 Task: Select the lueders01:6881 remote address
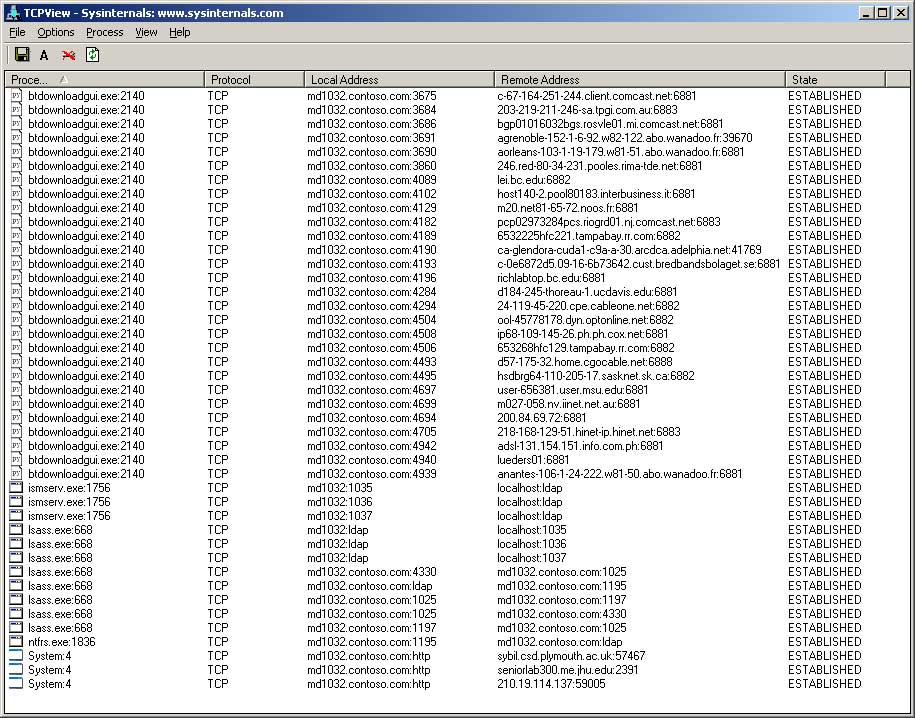[533, 460]
